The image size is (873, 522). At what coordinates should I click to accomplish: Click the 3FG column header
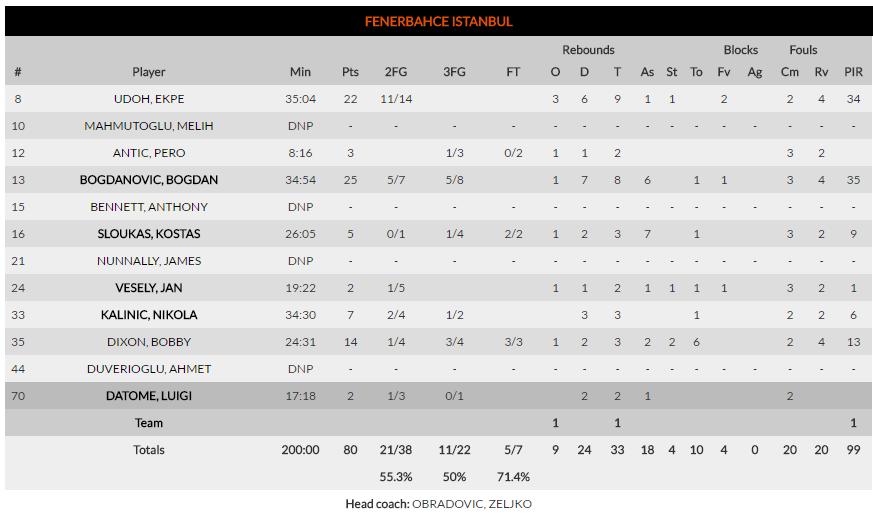pos(454,72)
